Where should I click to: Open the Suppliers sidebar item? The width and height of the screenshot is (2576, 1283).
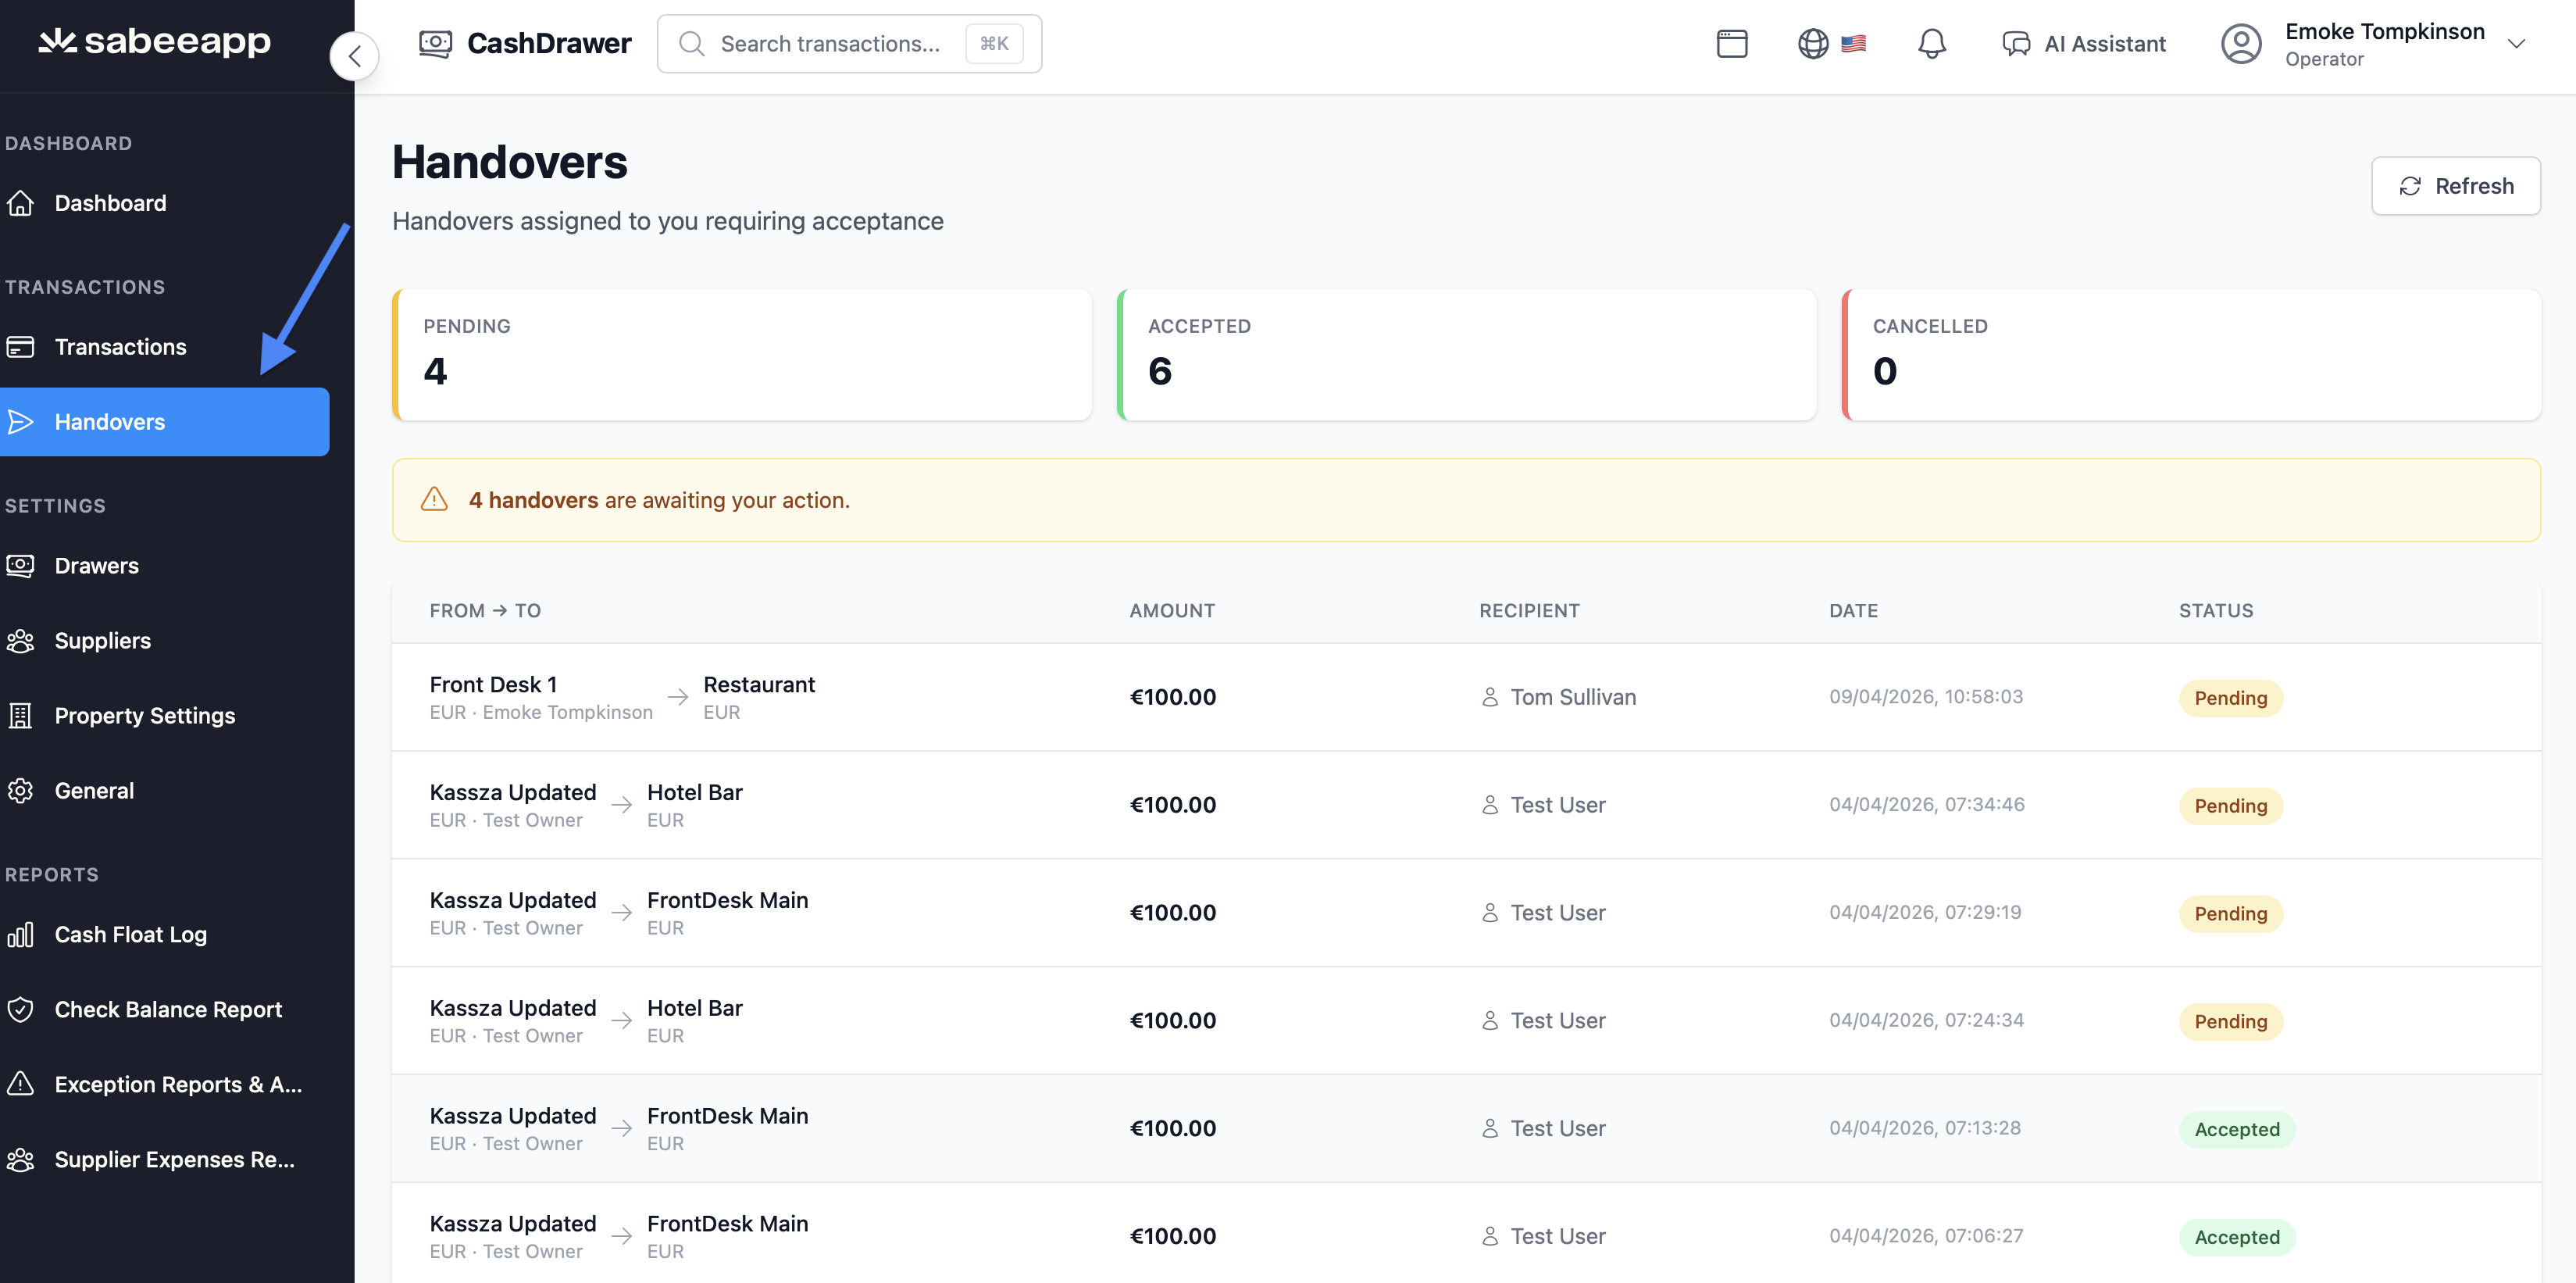102,641
